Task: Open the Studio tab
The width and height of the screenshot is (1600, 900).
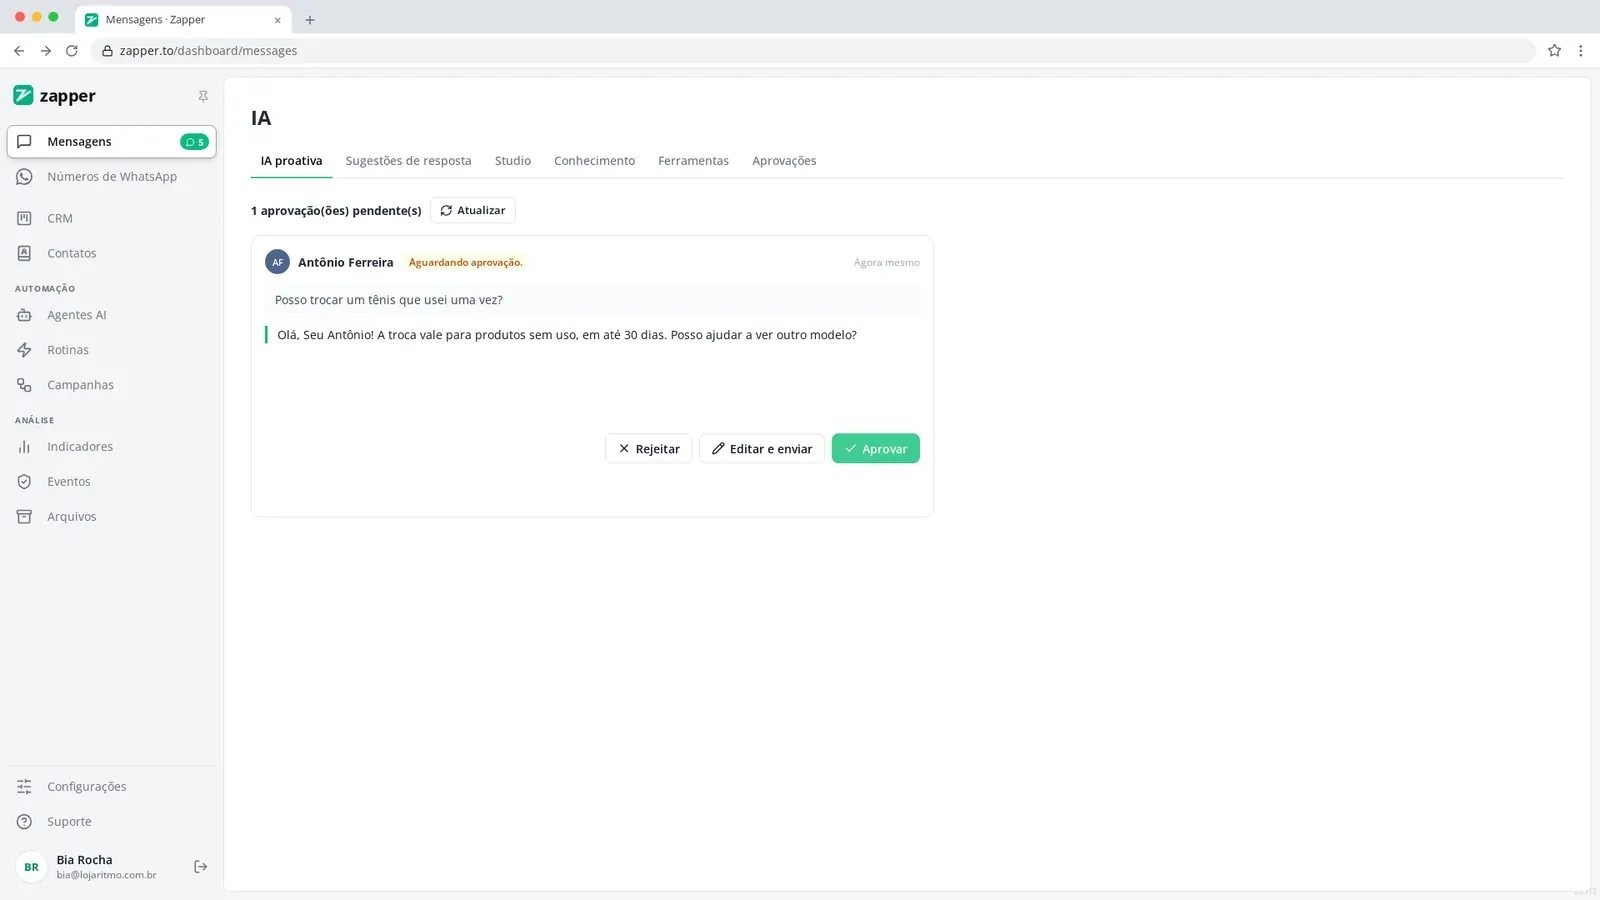Action: (513, 161)
